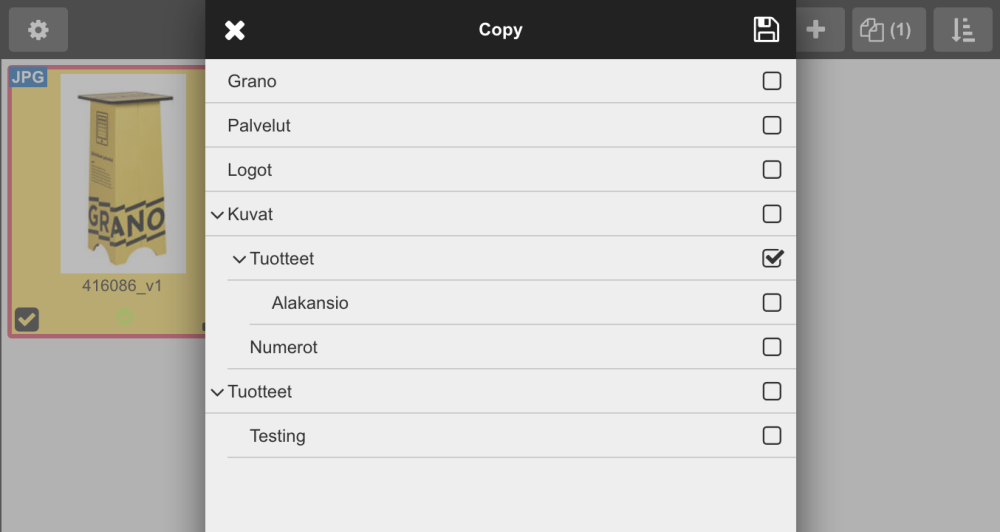1000x532 pixels.
Task: Open the copy selection (1) icon
Action: [x=888, y=30]
